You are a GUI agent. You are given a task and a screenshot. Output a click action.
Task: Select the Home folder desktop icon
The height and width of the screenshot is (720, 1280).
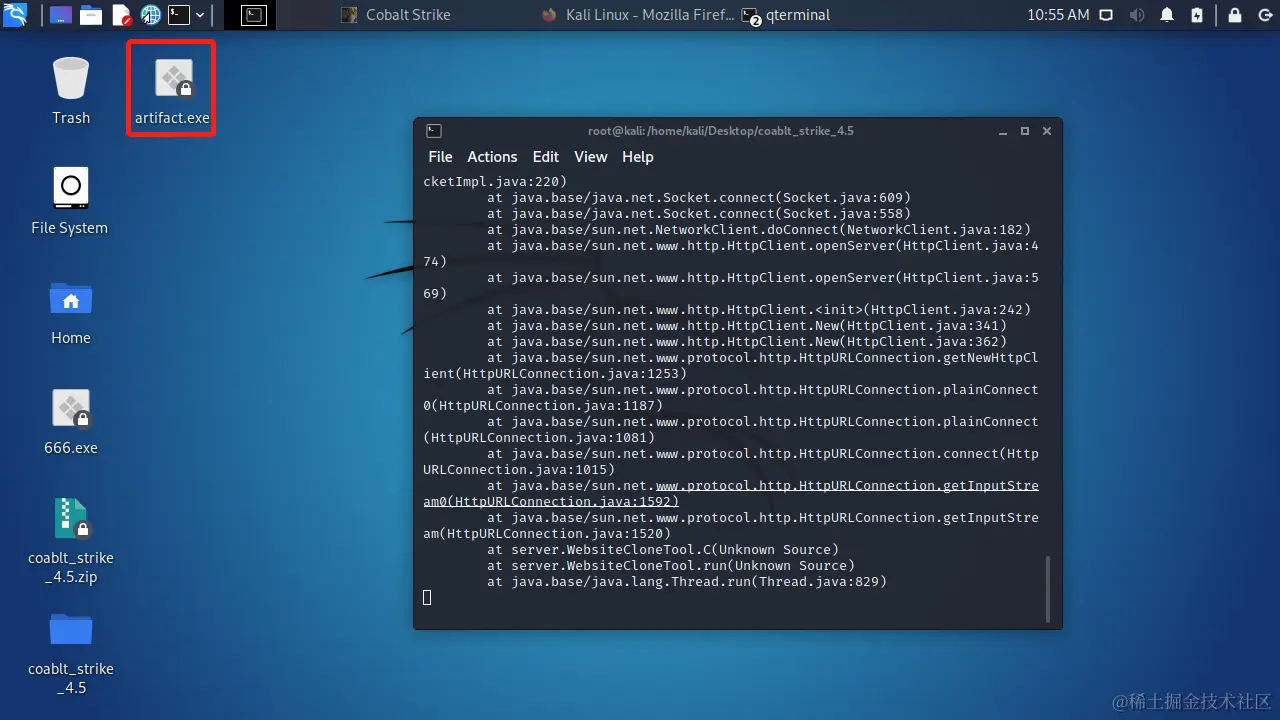point(71,311)
